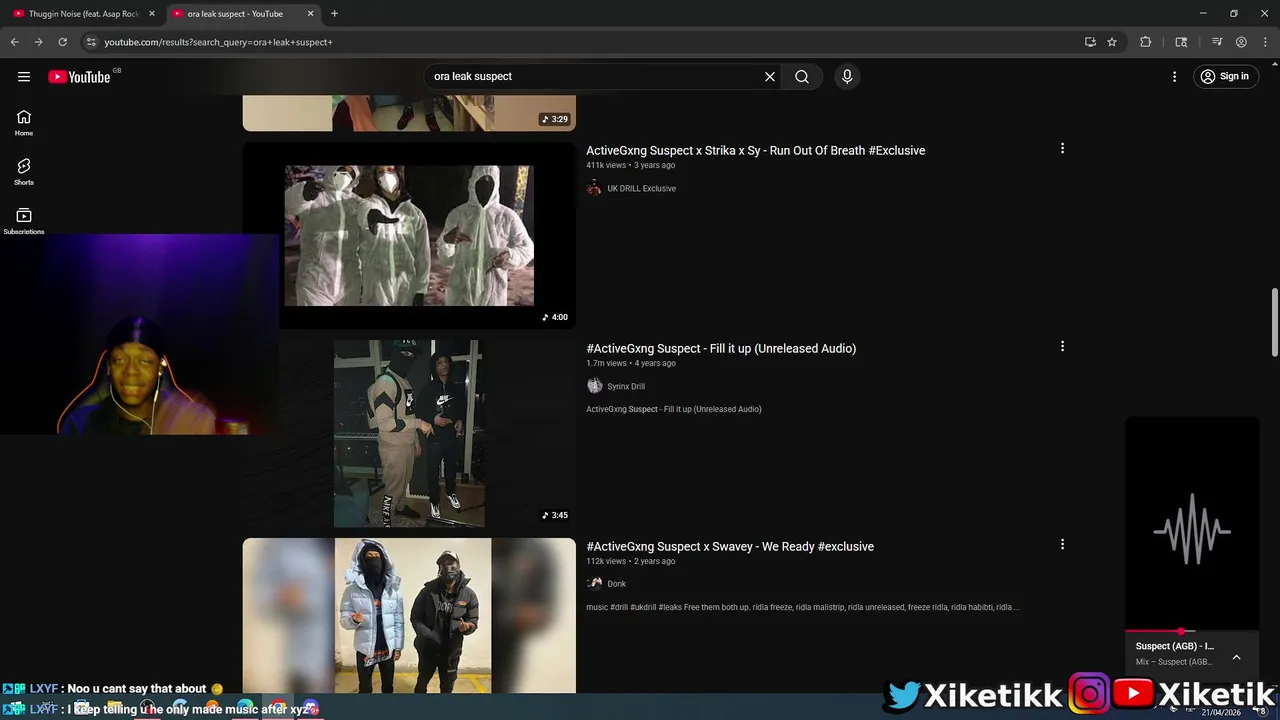Open more actions for Run Out Of Breath
Image resolution: width=1280 pixels, height=720 pixels.
click(x=1062, y=148)
